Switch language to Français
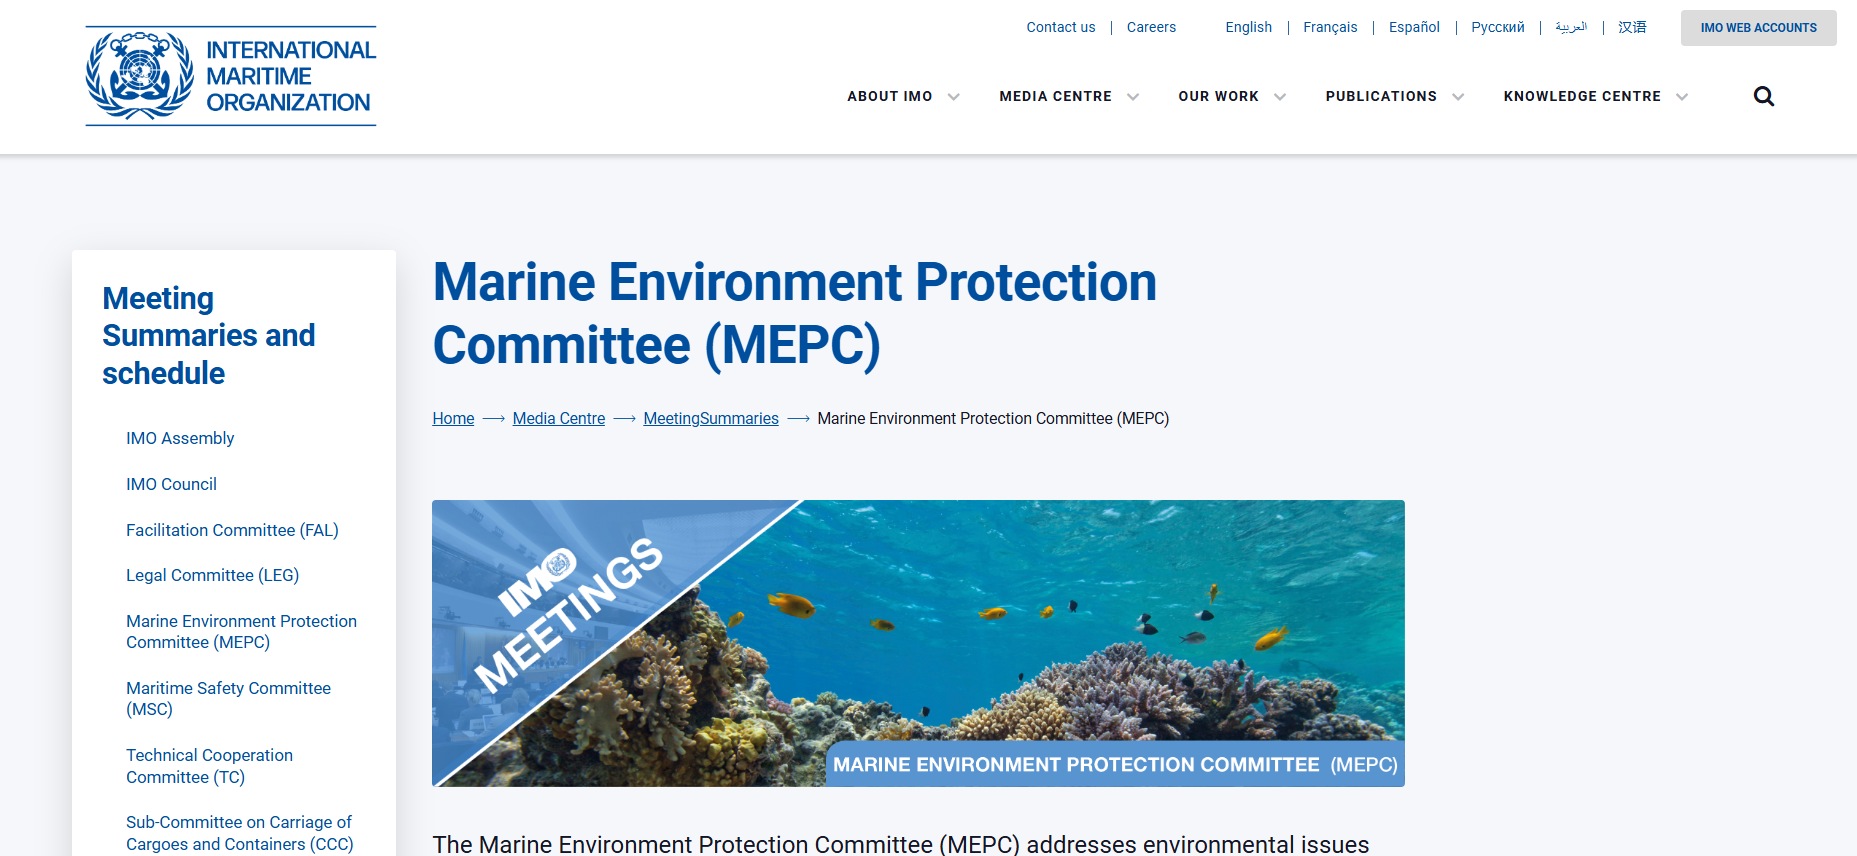The height and width of the screenshot is (856, 1857). coord(1330,27)
